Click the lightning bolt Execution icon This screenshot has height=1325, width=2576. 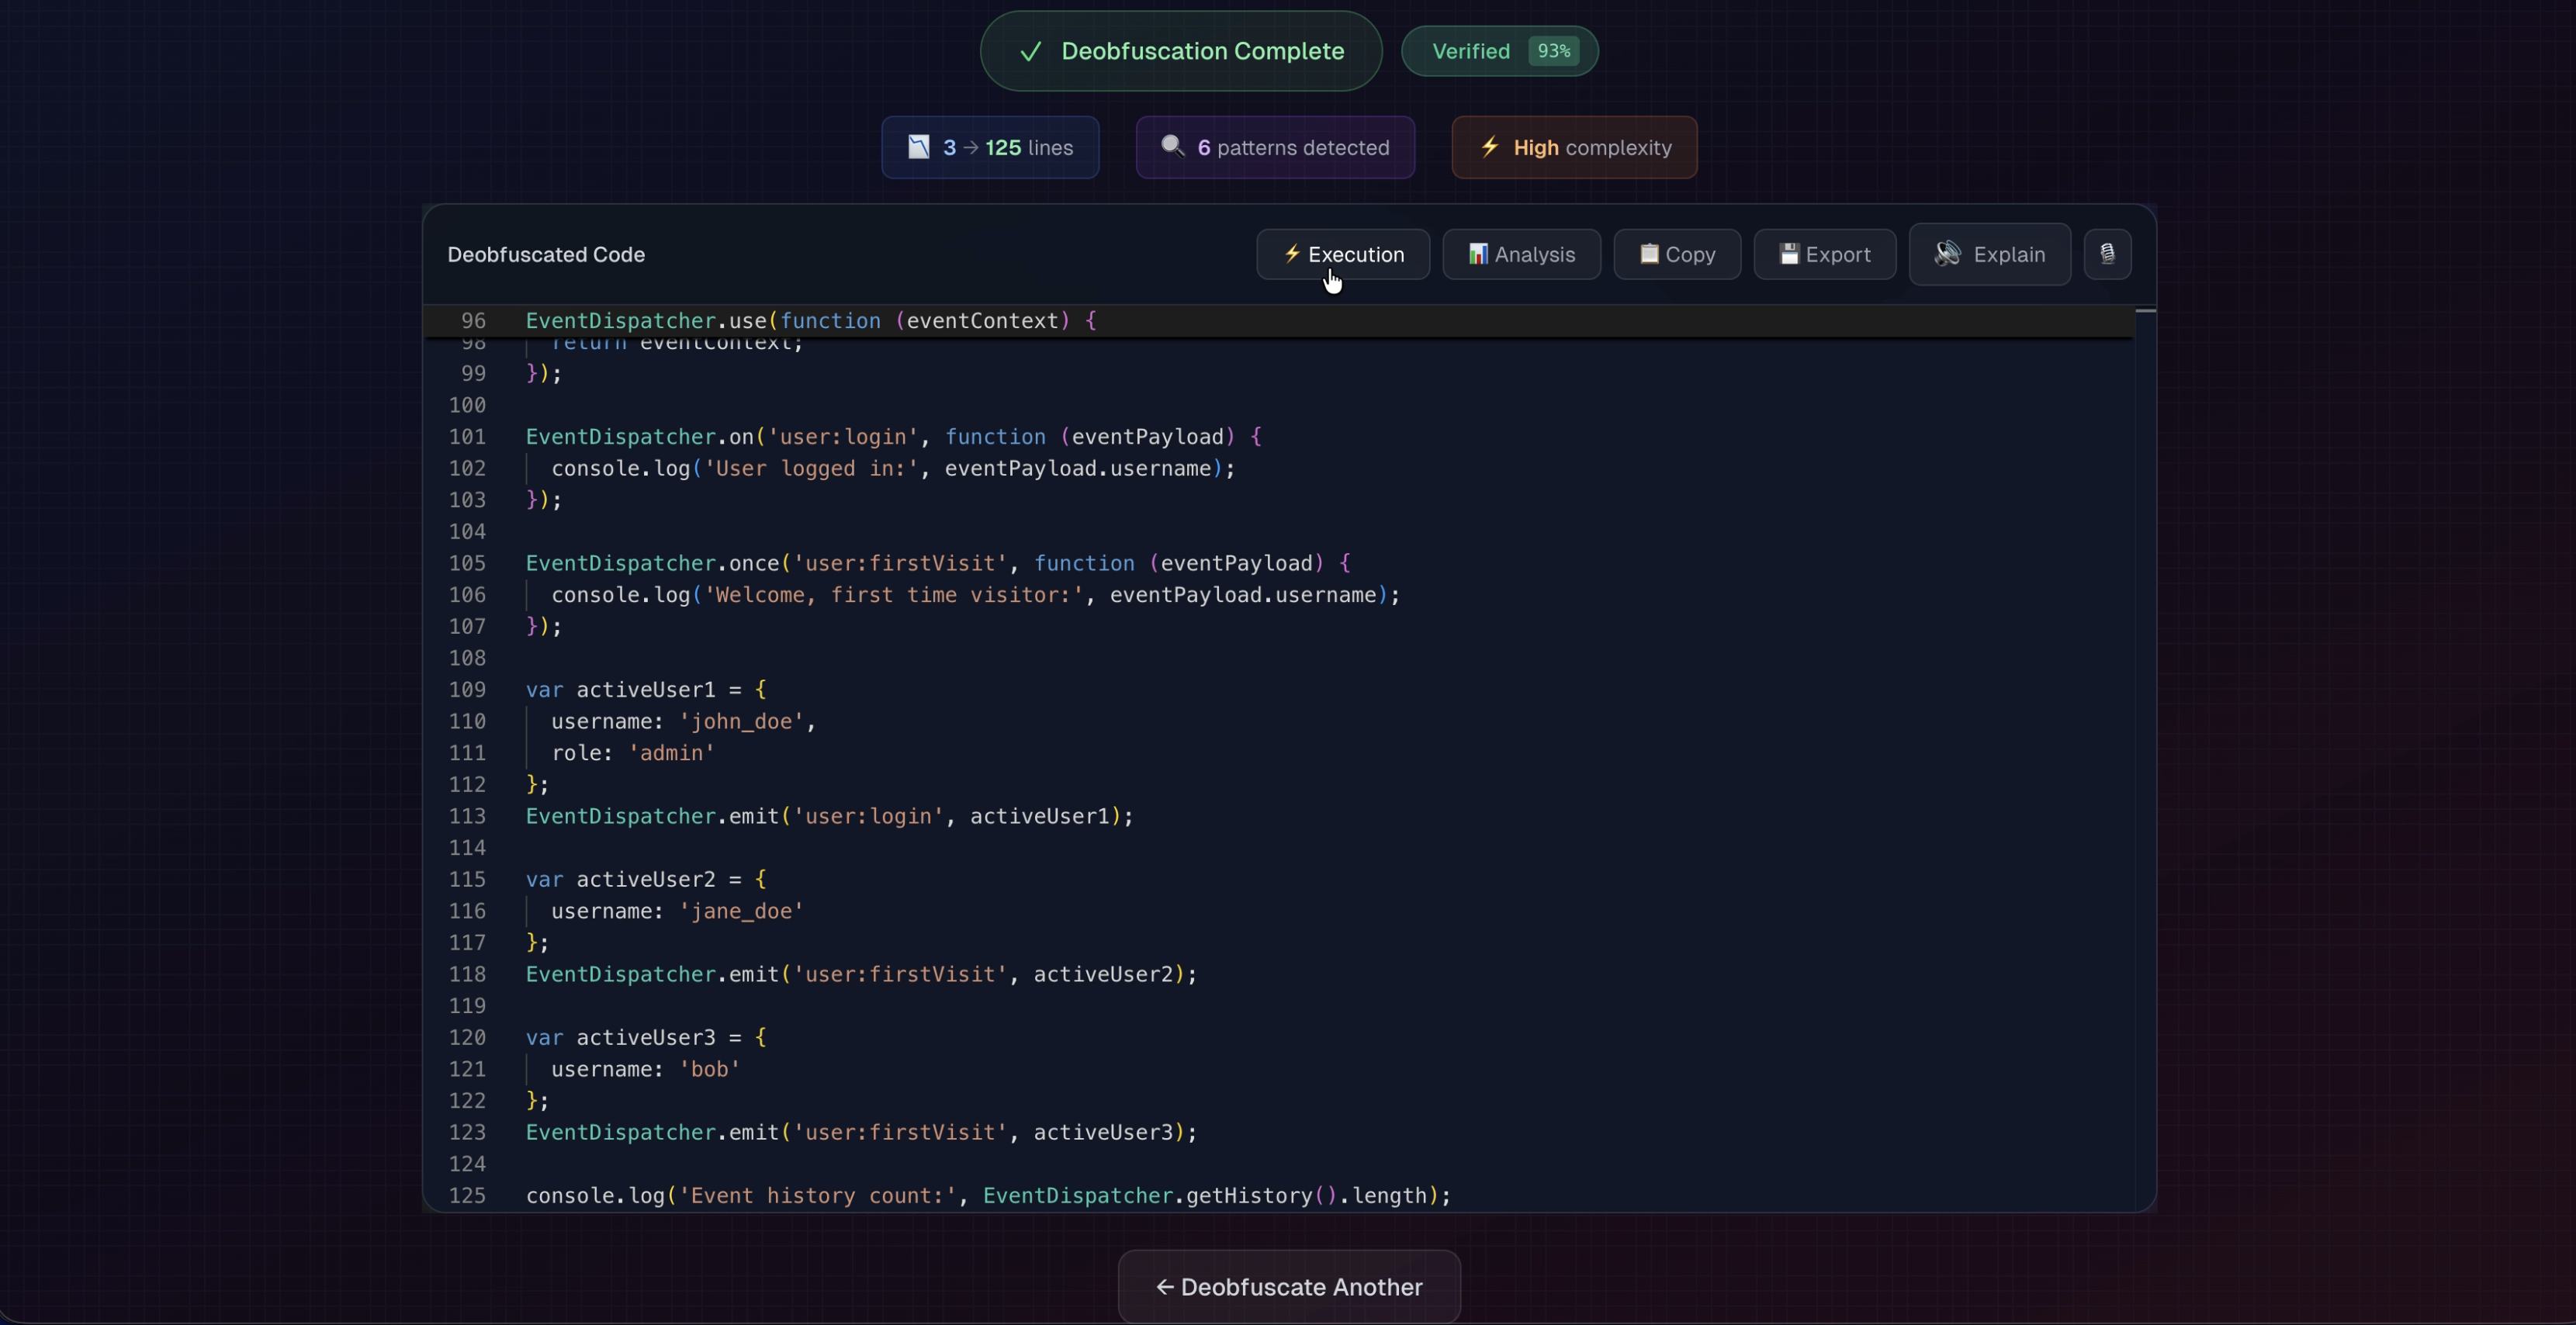pyautogui.click(x=1292, y=254)
